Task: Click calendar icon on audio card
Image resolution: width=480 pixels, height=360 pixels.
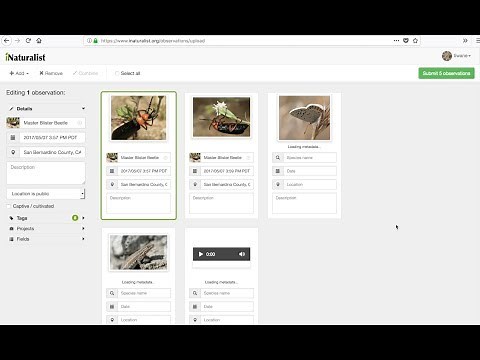Action: 195,306
